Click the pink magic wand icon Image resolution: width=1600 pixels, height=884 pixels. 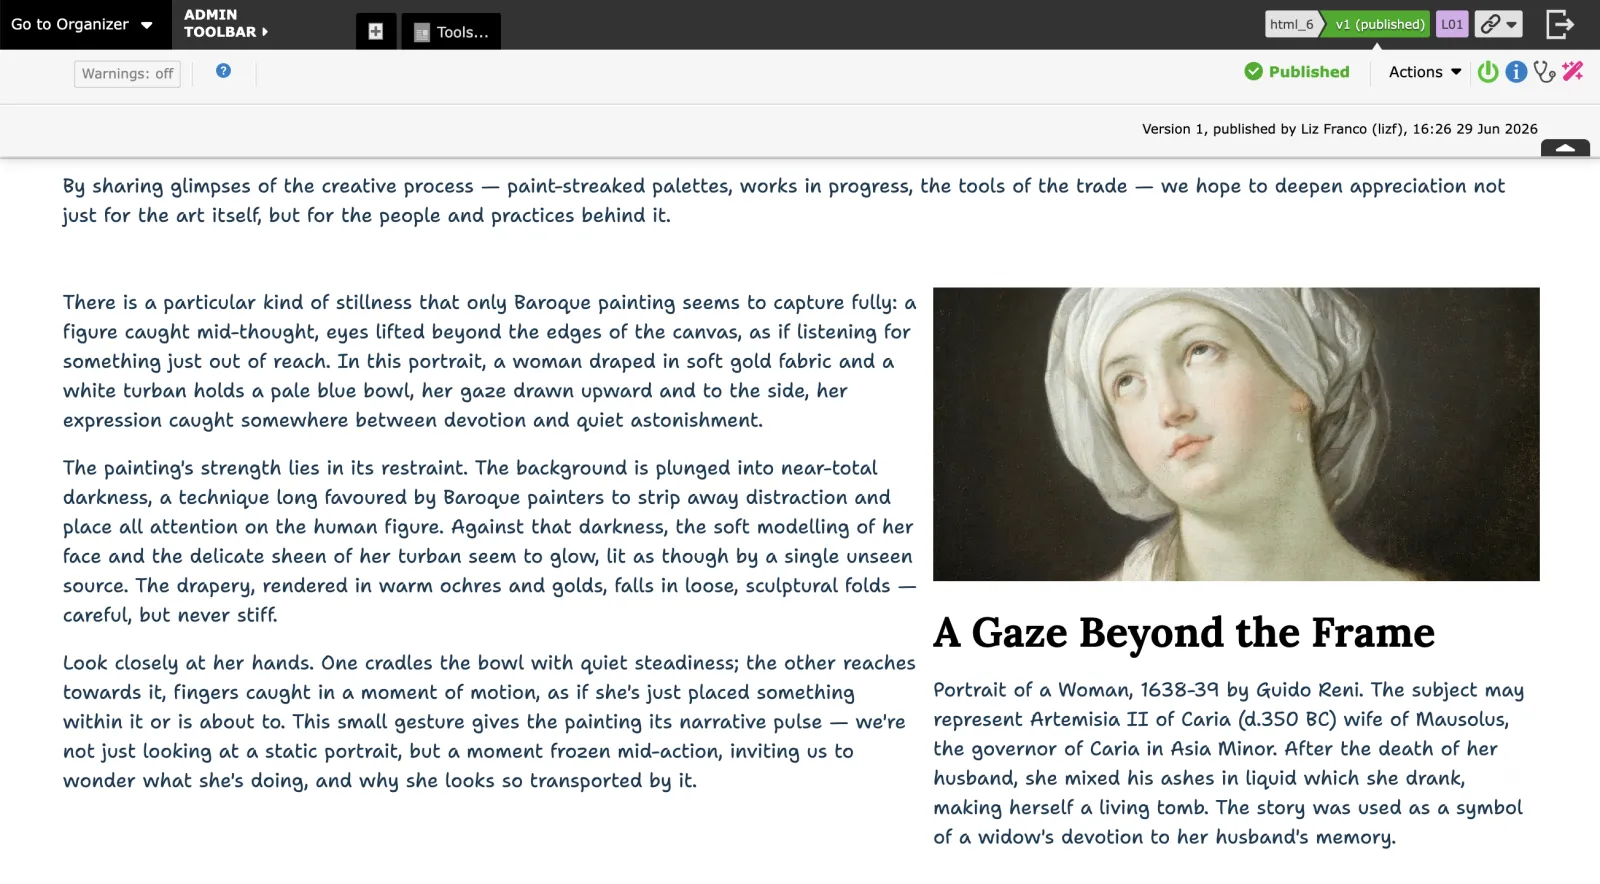click(1573, 71)
